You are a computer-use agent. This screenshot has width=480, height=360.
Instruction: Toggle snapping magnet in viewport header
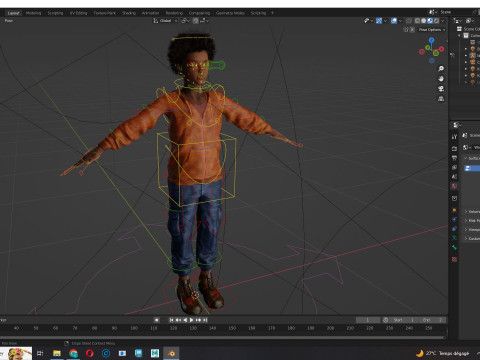tap(196, 21)
